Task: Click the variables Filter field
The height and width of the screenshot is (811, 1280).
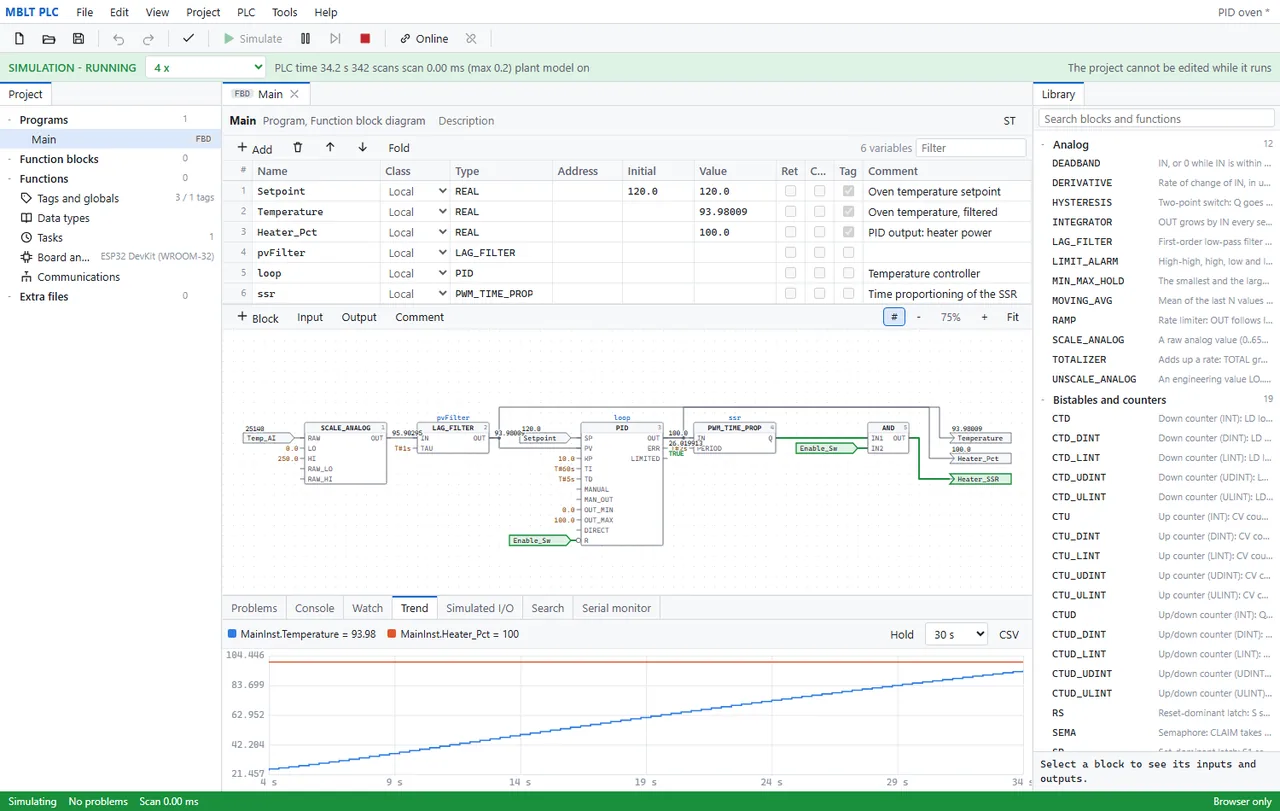Action: point(971,148)
